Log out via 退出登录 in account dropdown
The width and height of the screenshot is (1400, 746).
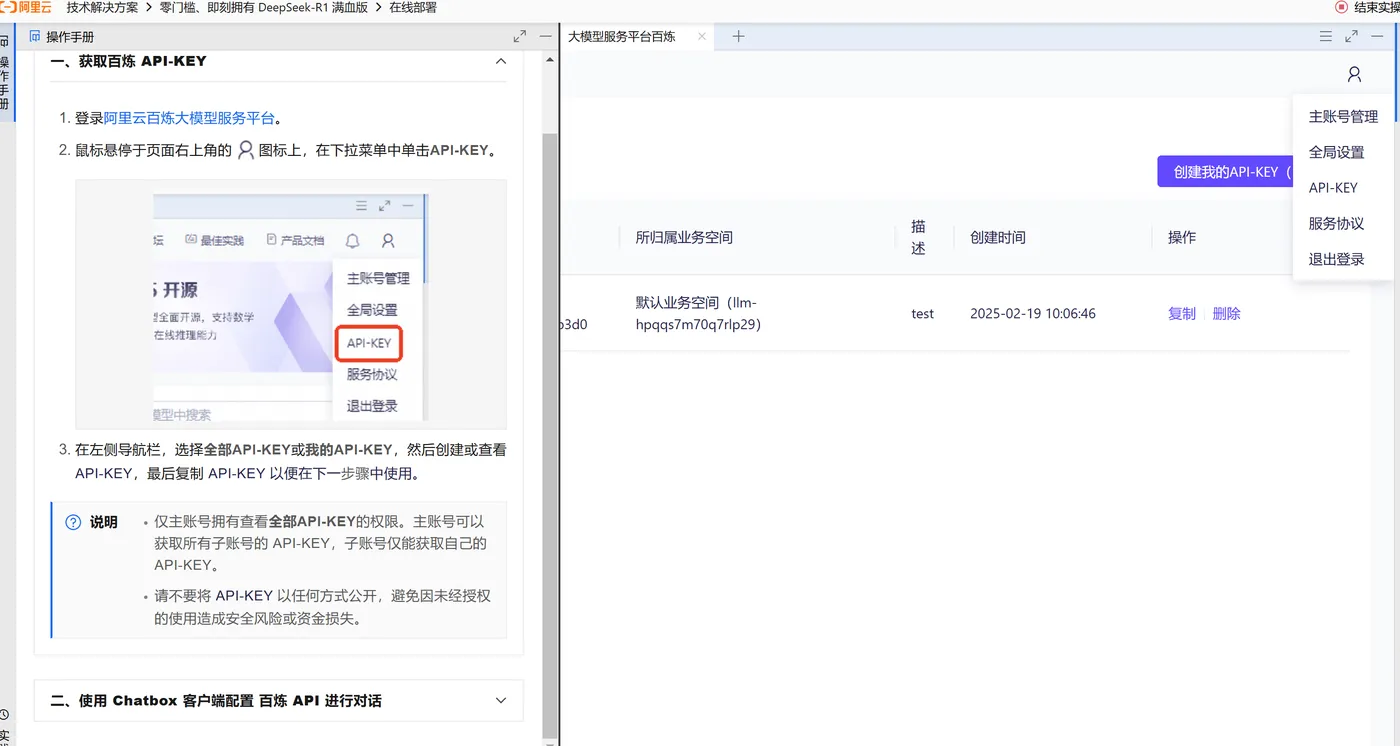(1336, 259)
